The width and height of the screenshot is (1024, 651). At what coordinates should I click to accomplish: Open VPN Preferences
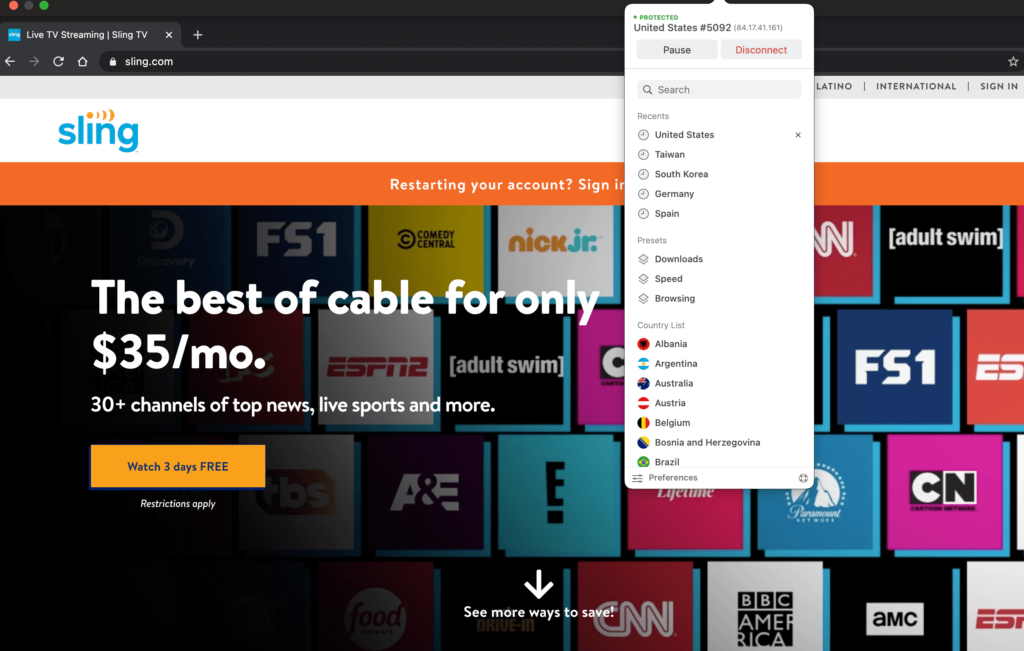pos(673,478)
